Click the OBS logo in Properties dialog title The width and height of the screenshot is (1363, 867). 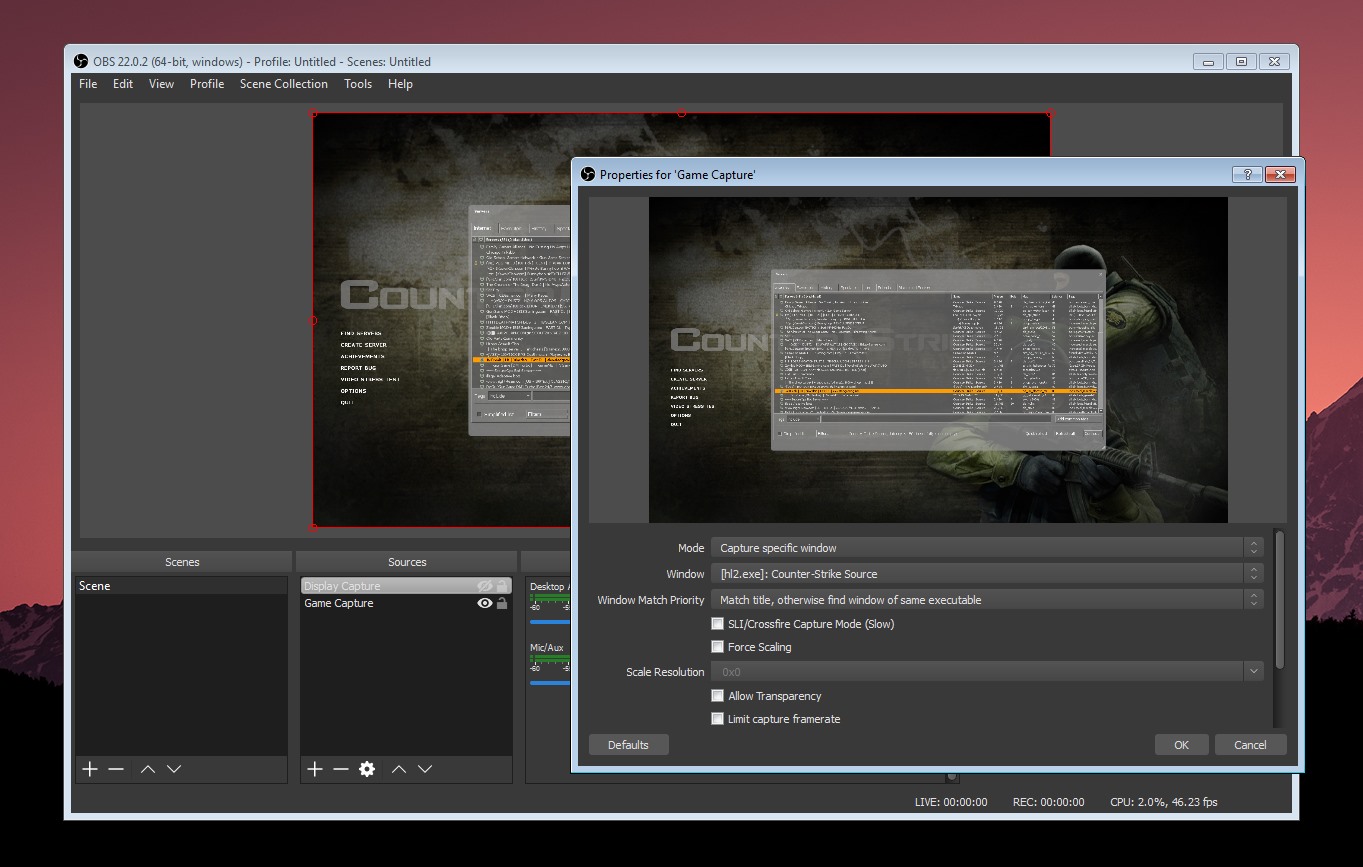(x=588, y=174)
